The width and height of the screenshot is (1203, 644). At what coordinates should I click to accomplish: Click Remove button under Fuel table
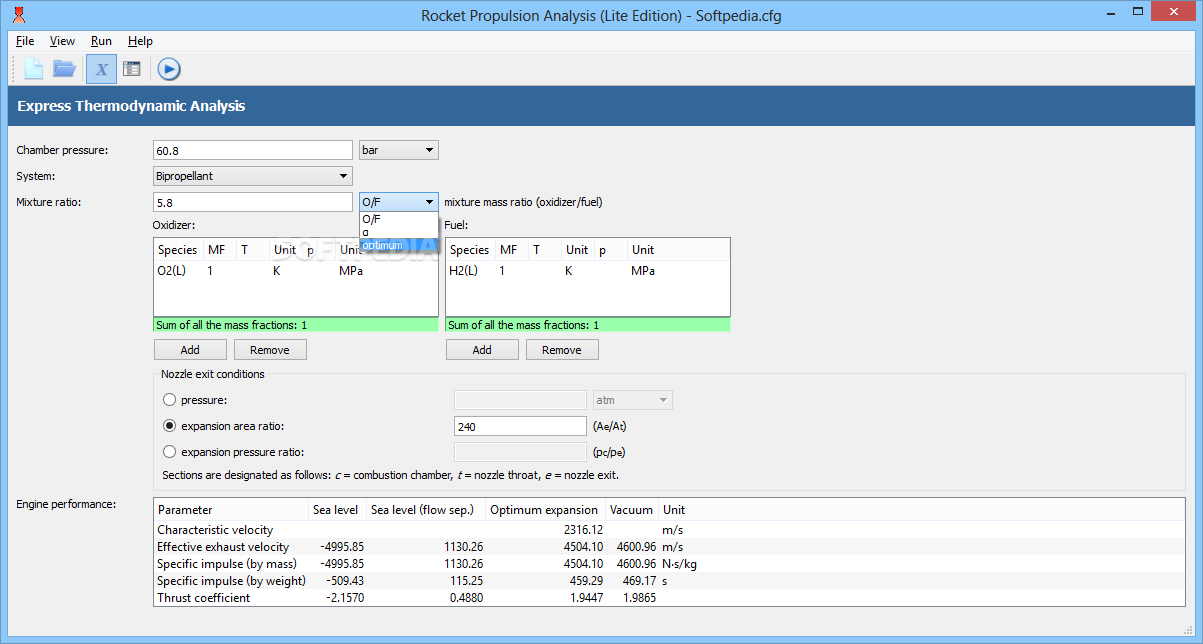point(562,350)
